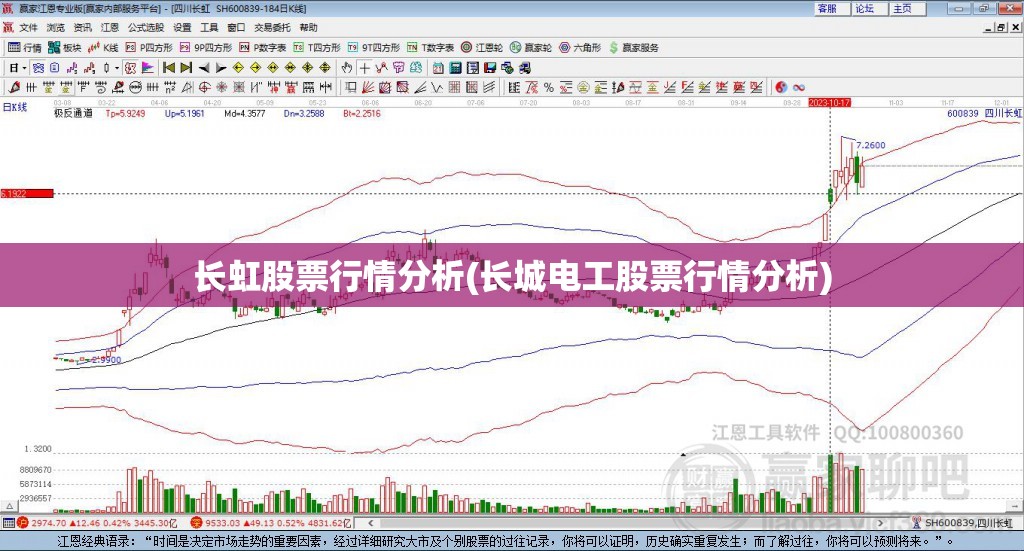Open the 窗口 menu
Viewport: 1024px width, 551px height.
tap(236, 27)
